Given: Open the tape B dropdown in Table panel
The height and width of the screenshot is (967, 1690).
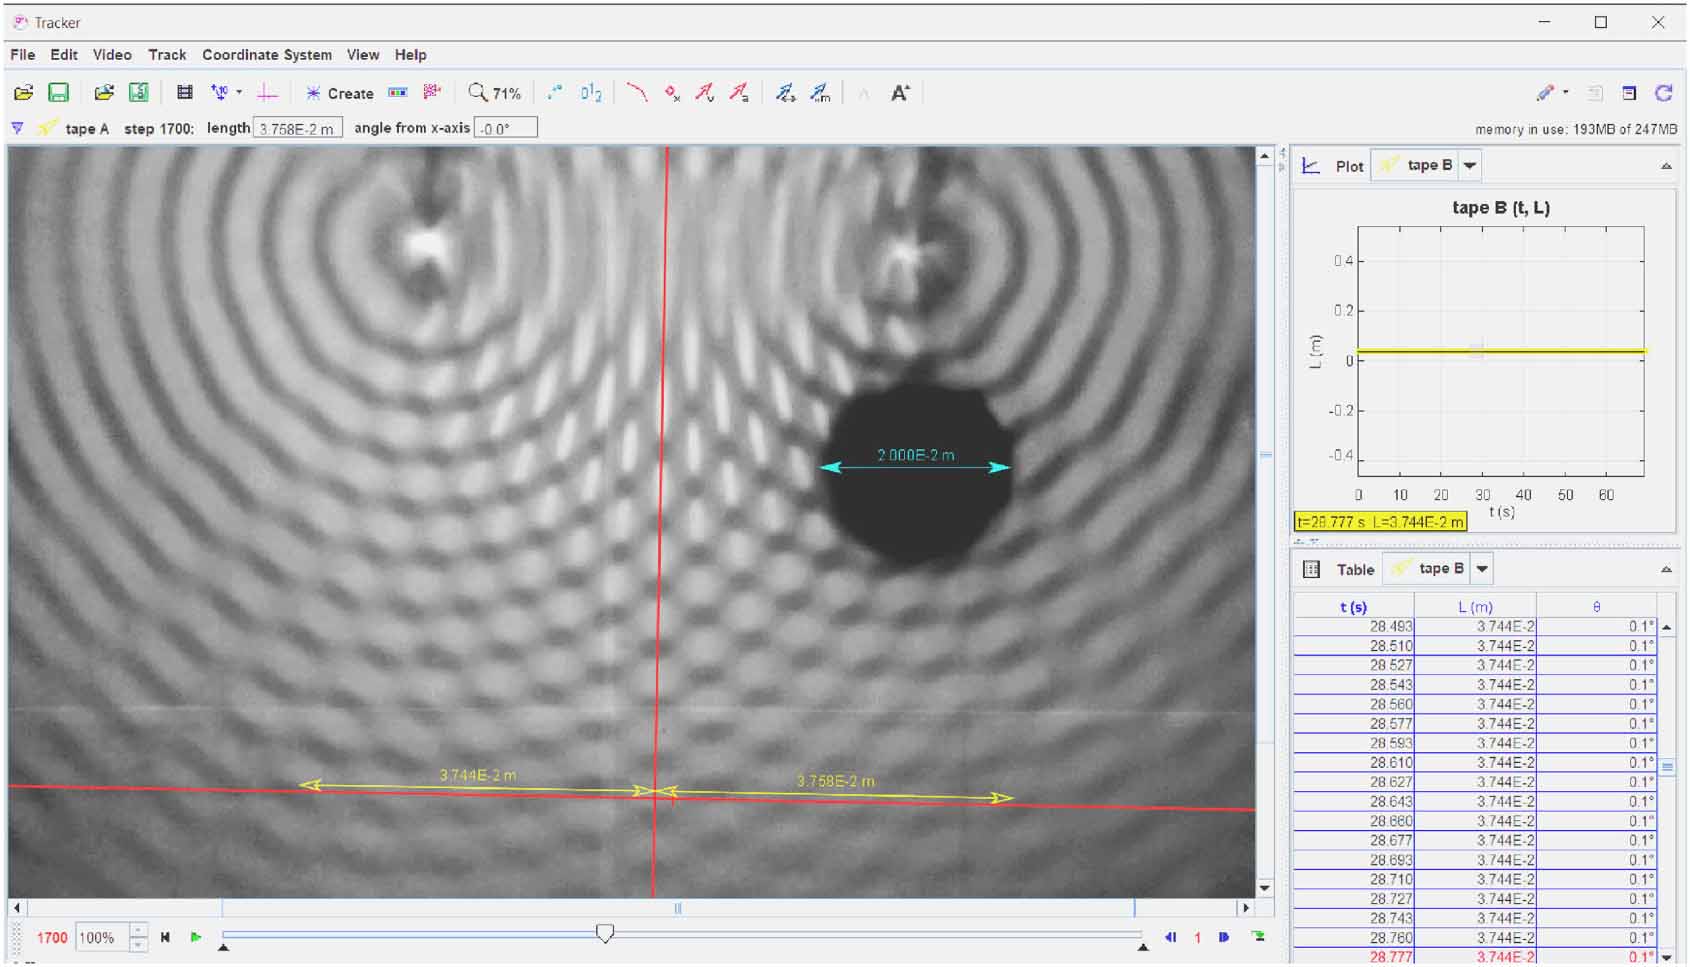Looking at the screenshot, I should click(1480, 568).
